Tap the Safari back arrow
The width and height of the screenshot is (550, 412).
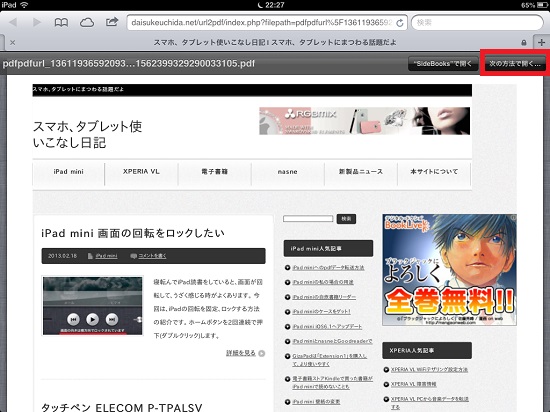[x=13, y=22]
